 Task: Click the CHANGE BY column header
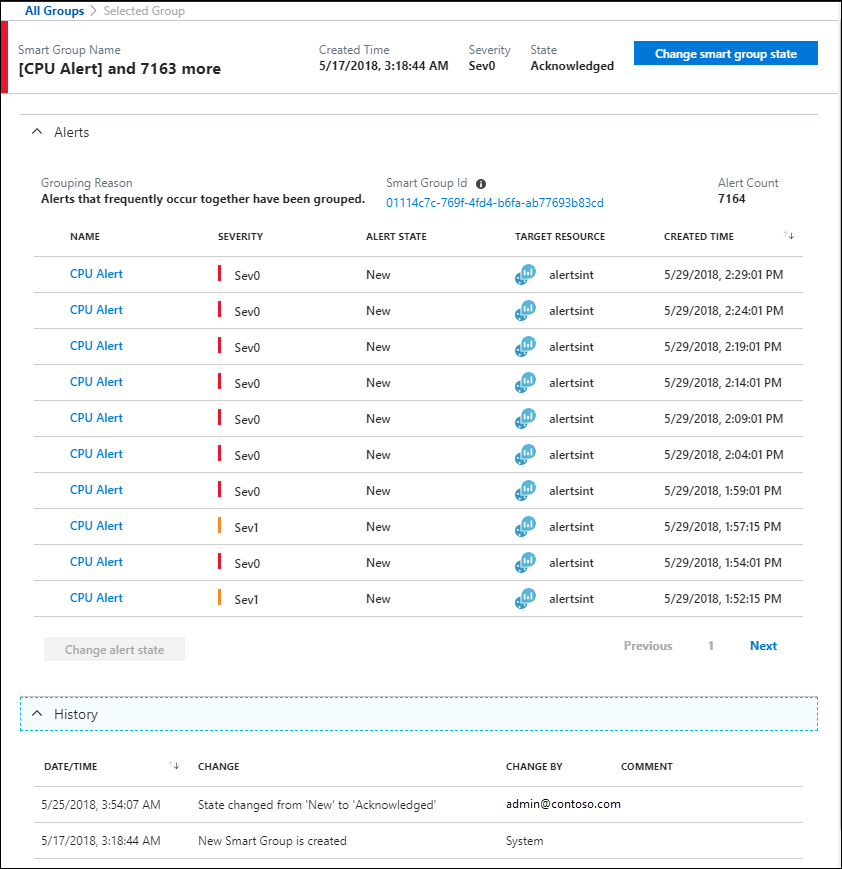(x=534, y=766)
